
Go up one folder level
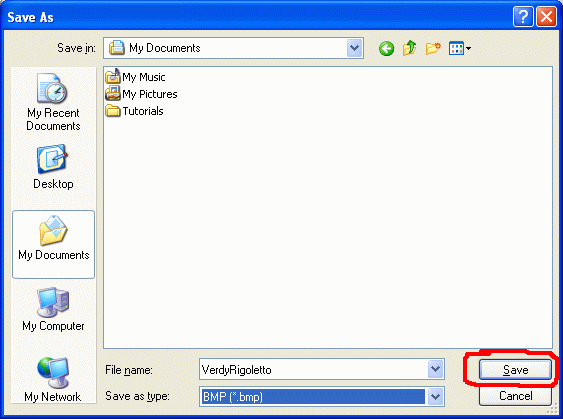(409, 48)
